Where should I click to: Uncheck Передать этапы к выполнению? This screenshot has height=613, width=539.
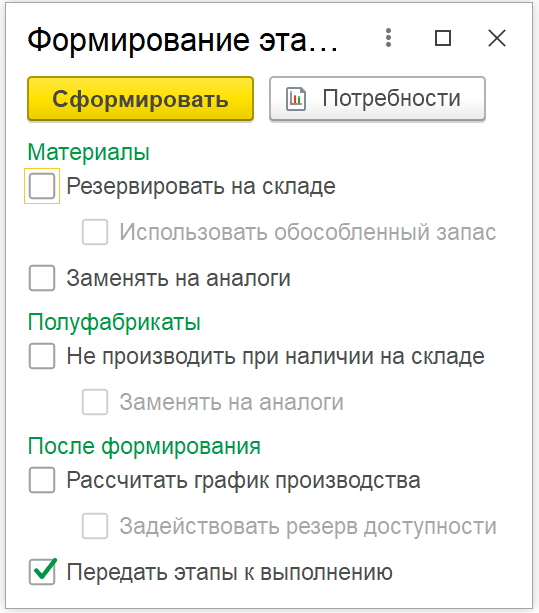point(42,572)
